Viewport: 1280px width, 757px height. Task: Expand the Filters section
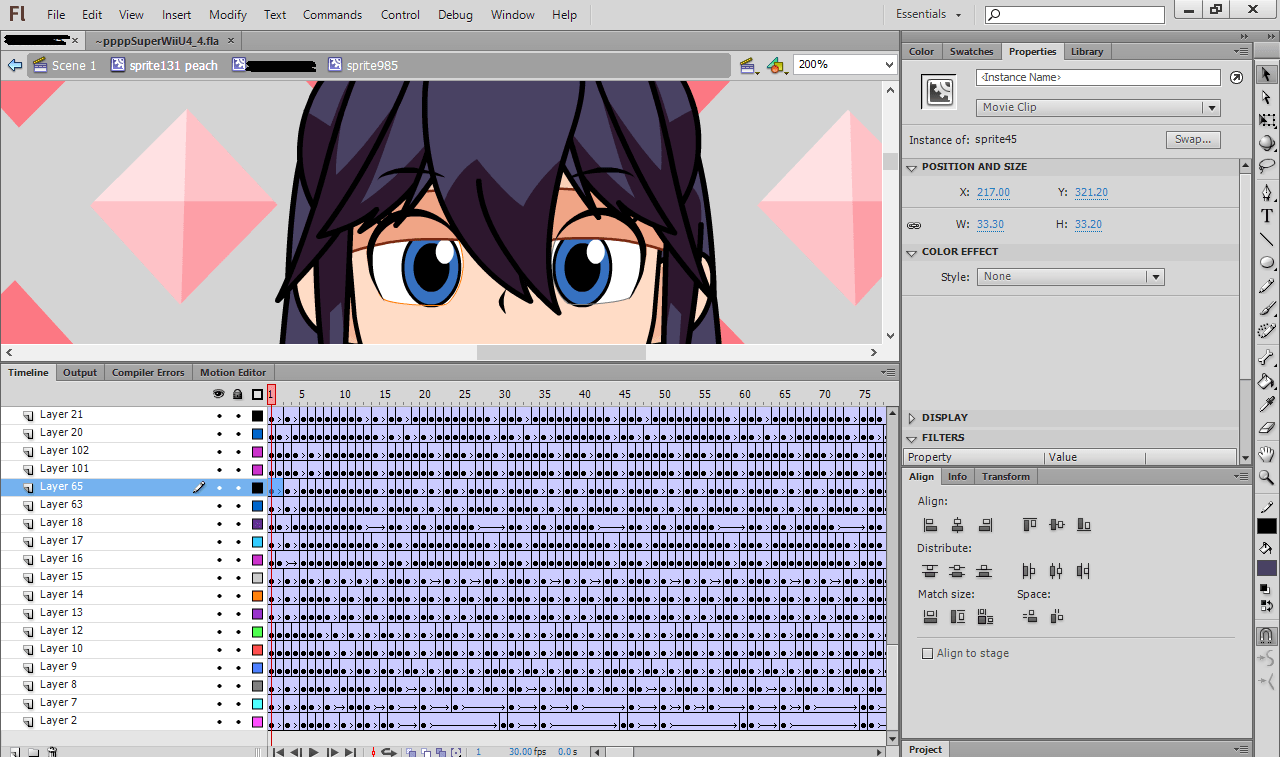912,438
